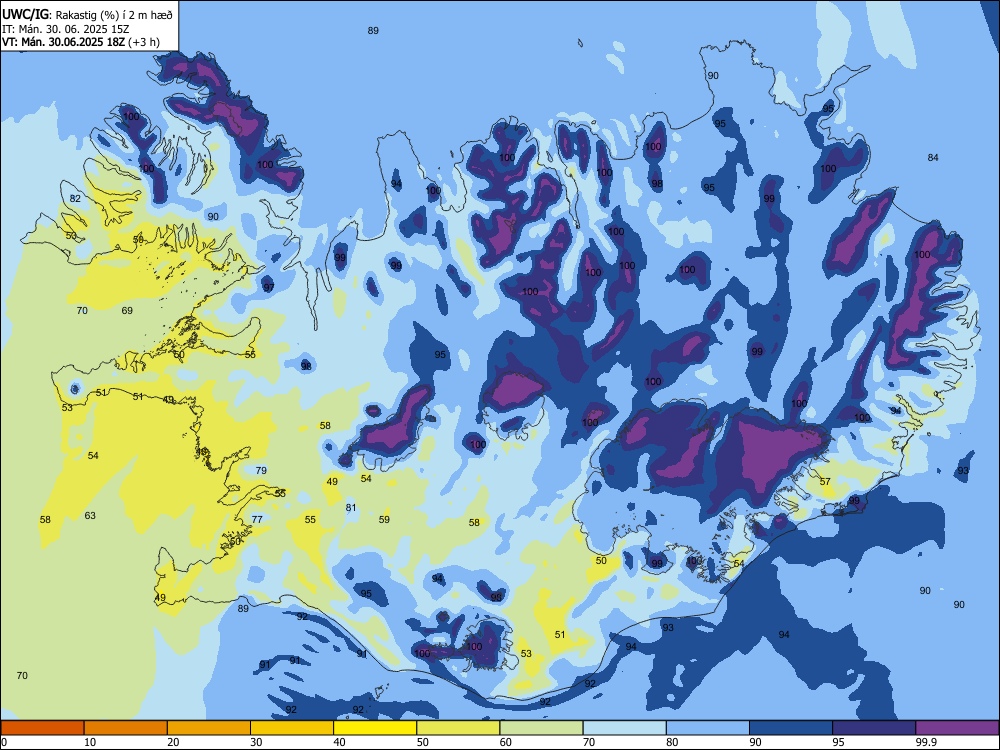The width and height of the screenshot is (1000, 750).
Task: Click the '57' humidity value in the southeast
Action: coord(825,482)
